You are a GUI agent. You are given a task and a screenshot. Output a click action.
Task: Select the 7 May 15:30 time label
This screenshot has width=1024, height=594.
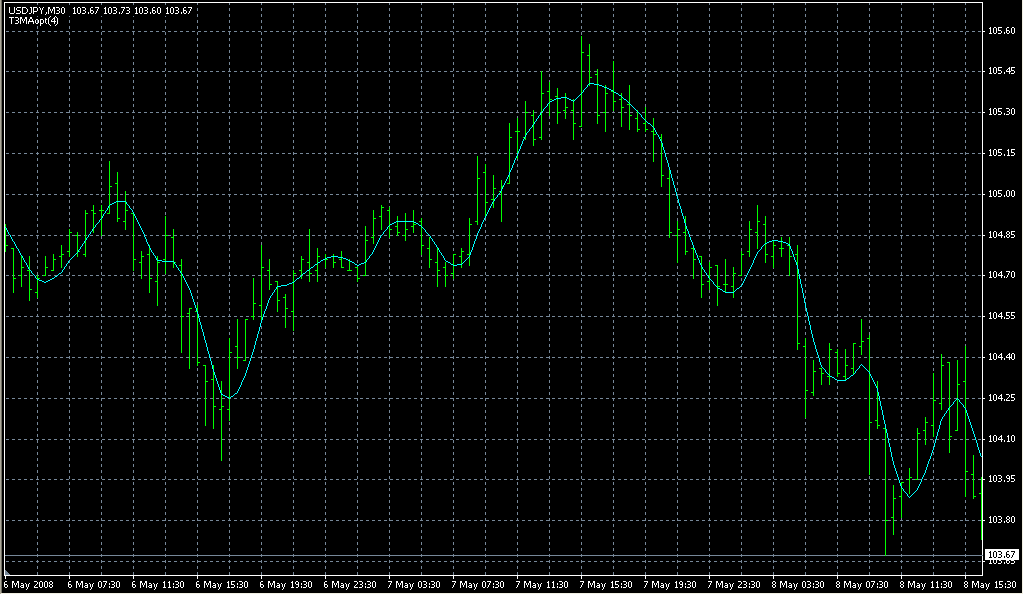[x=609, y=584]
